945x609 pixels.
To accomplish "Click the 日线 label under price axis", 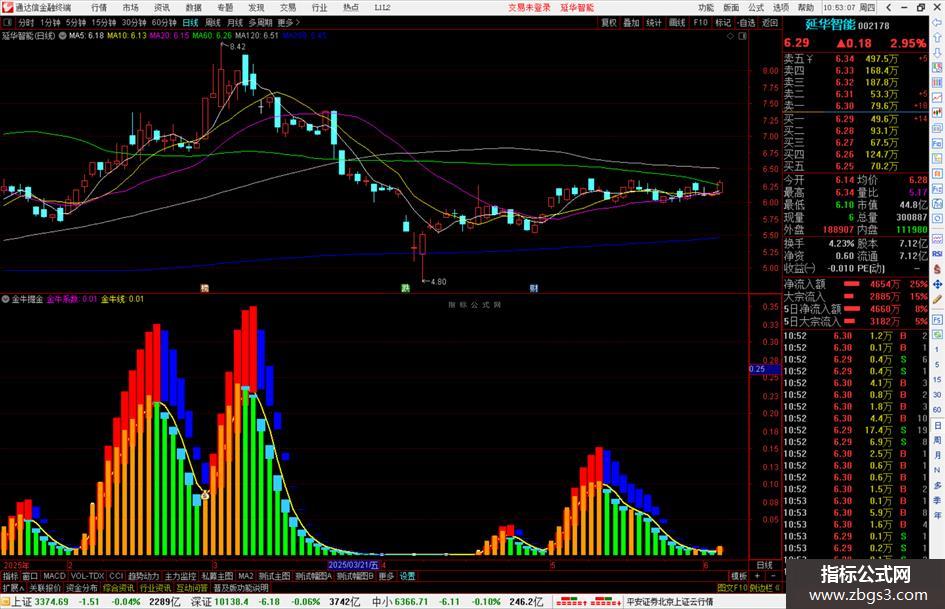I will pyautogui.click(x=764, y=565).
